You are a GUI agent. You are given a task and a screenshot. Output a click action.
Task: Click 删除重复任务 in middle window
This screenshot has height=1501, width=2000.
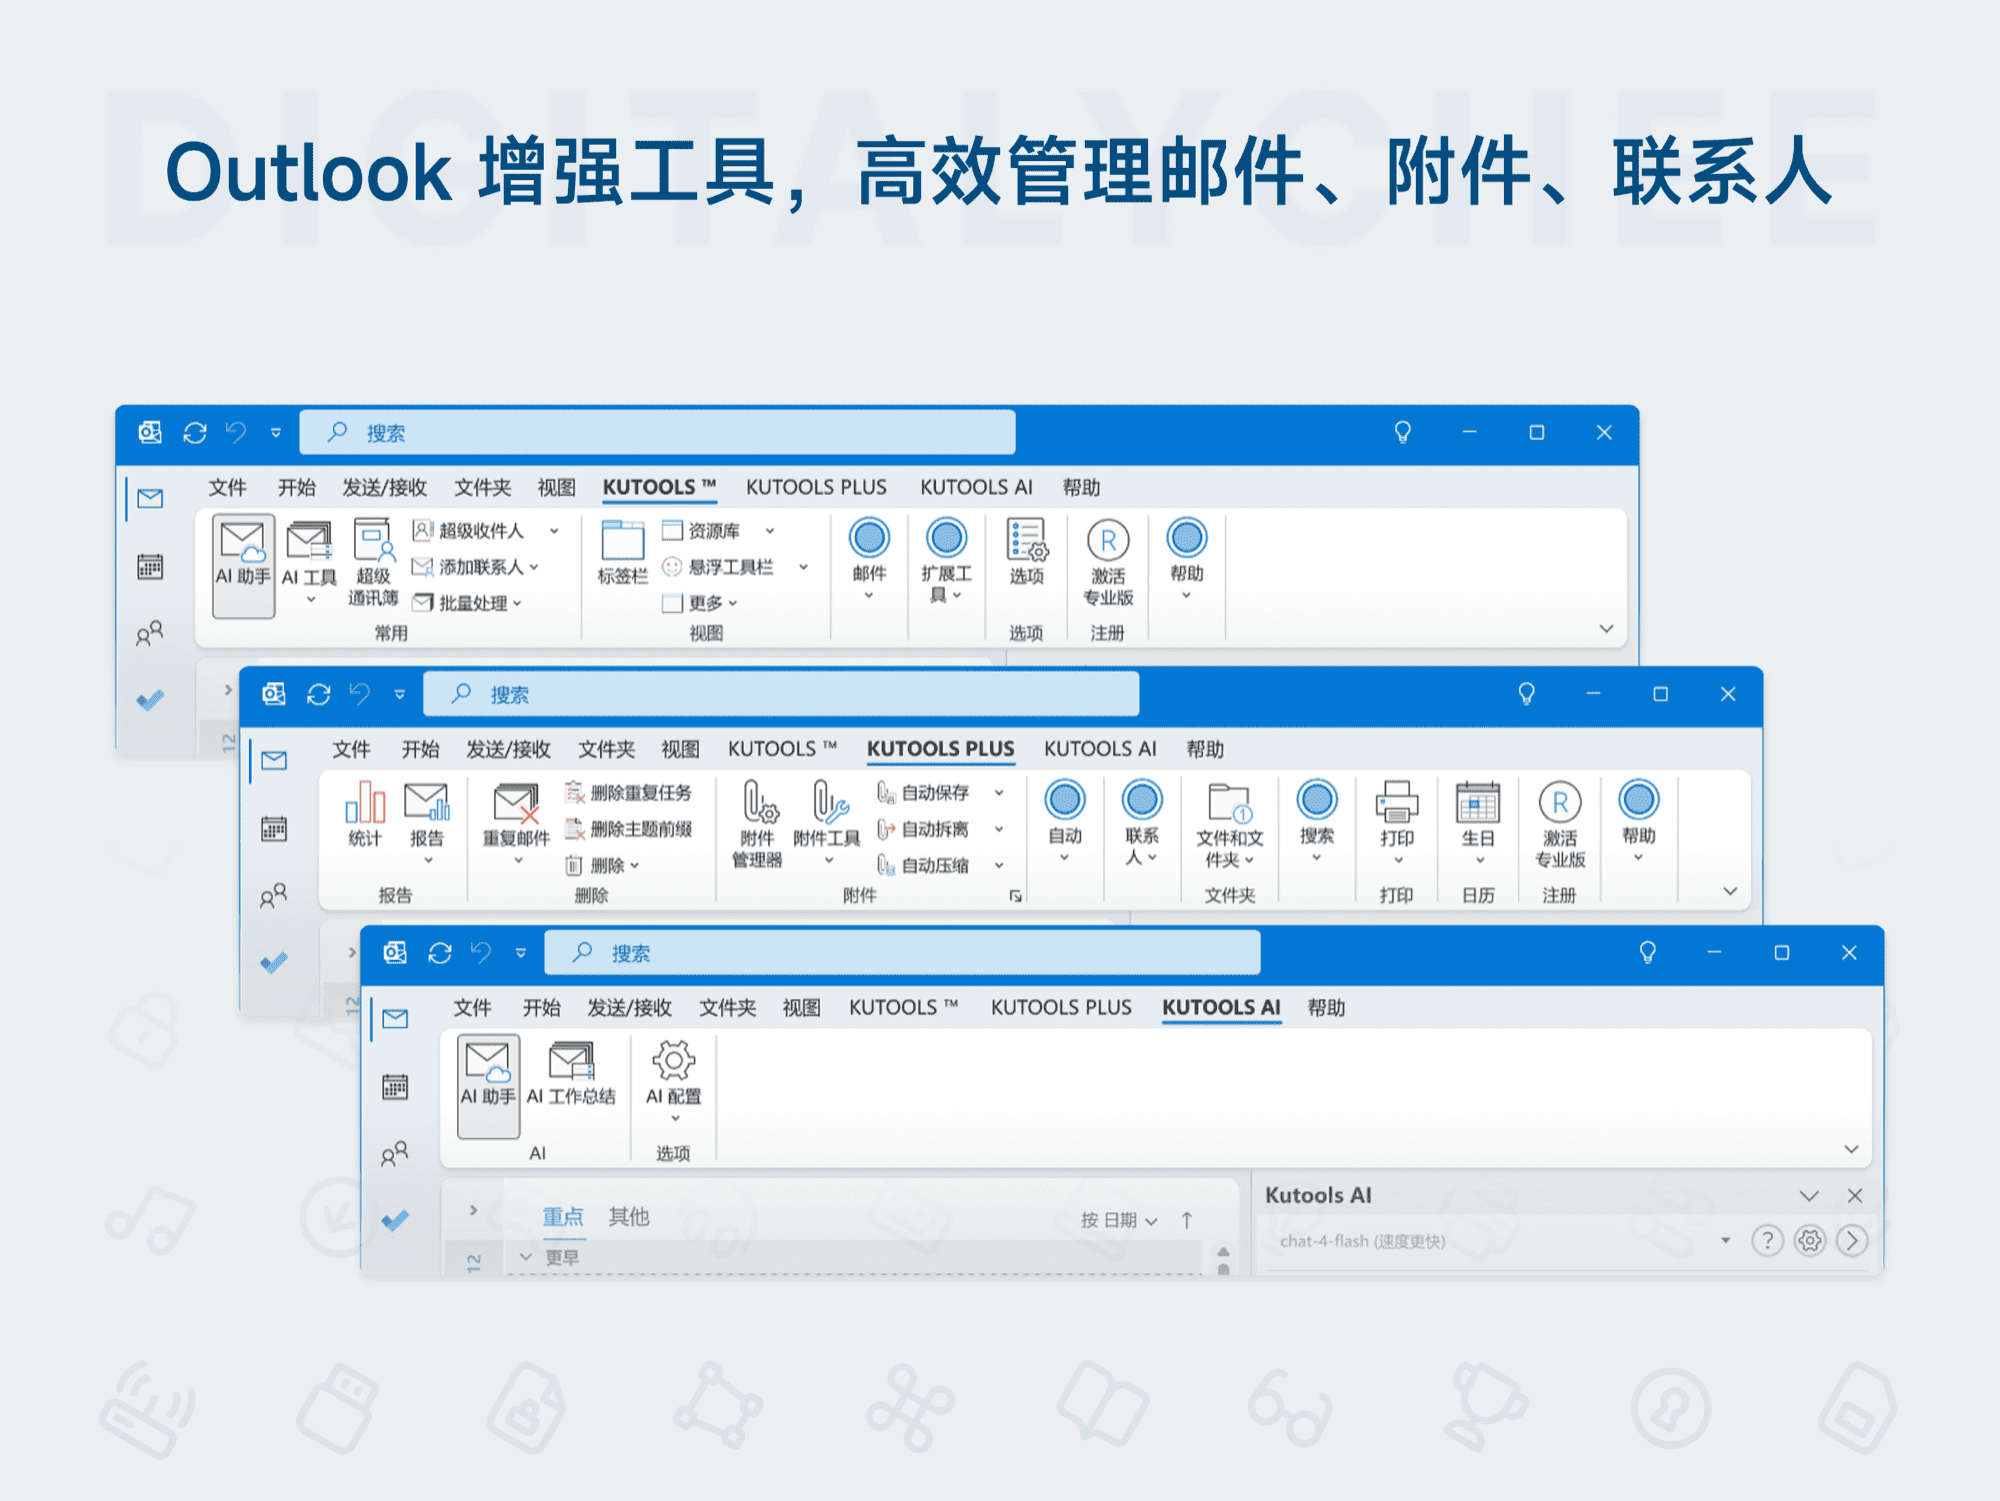point(629,793)
